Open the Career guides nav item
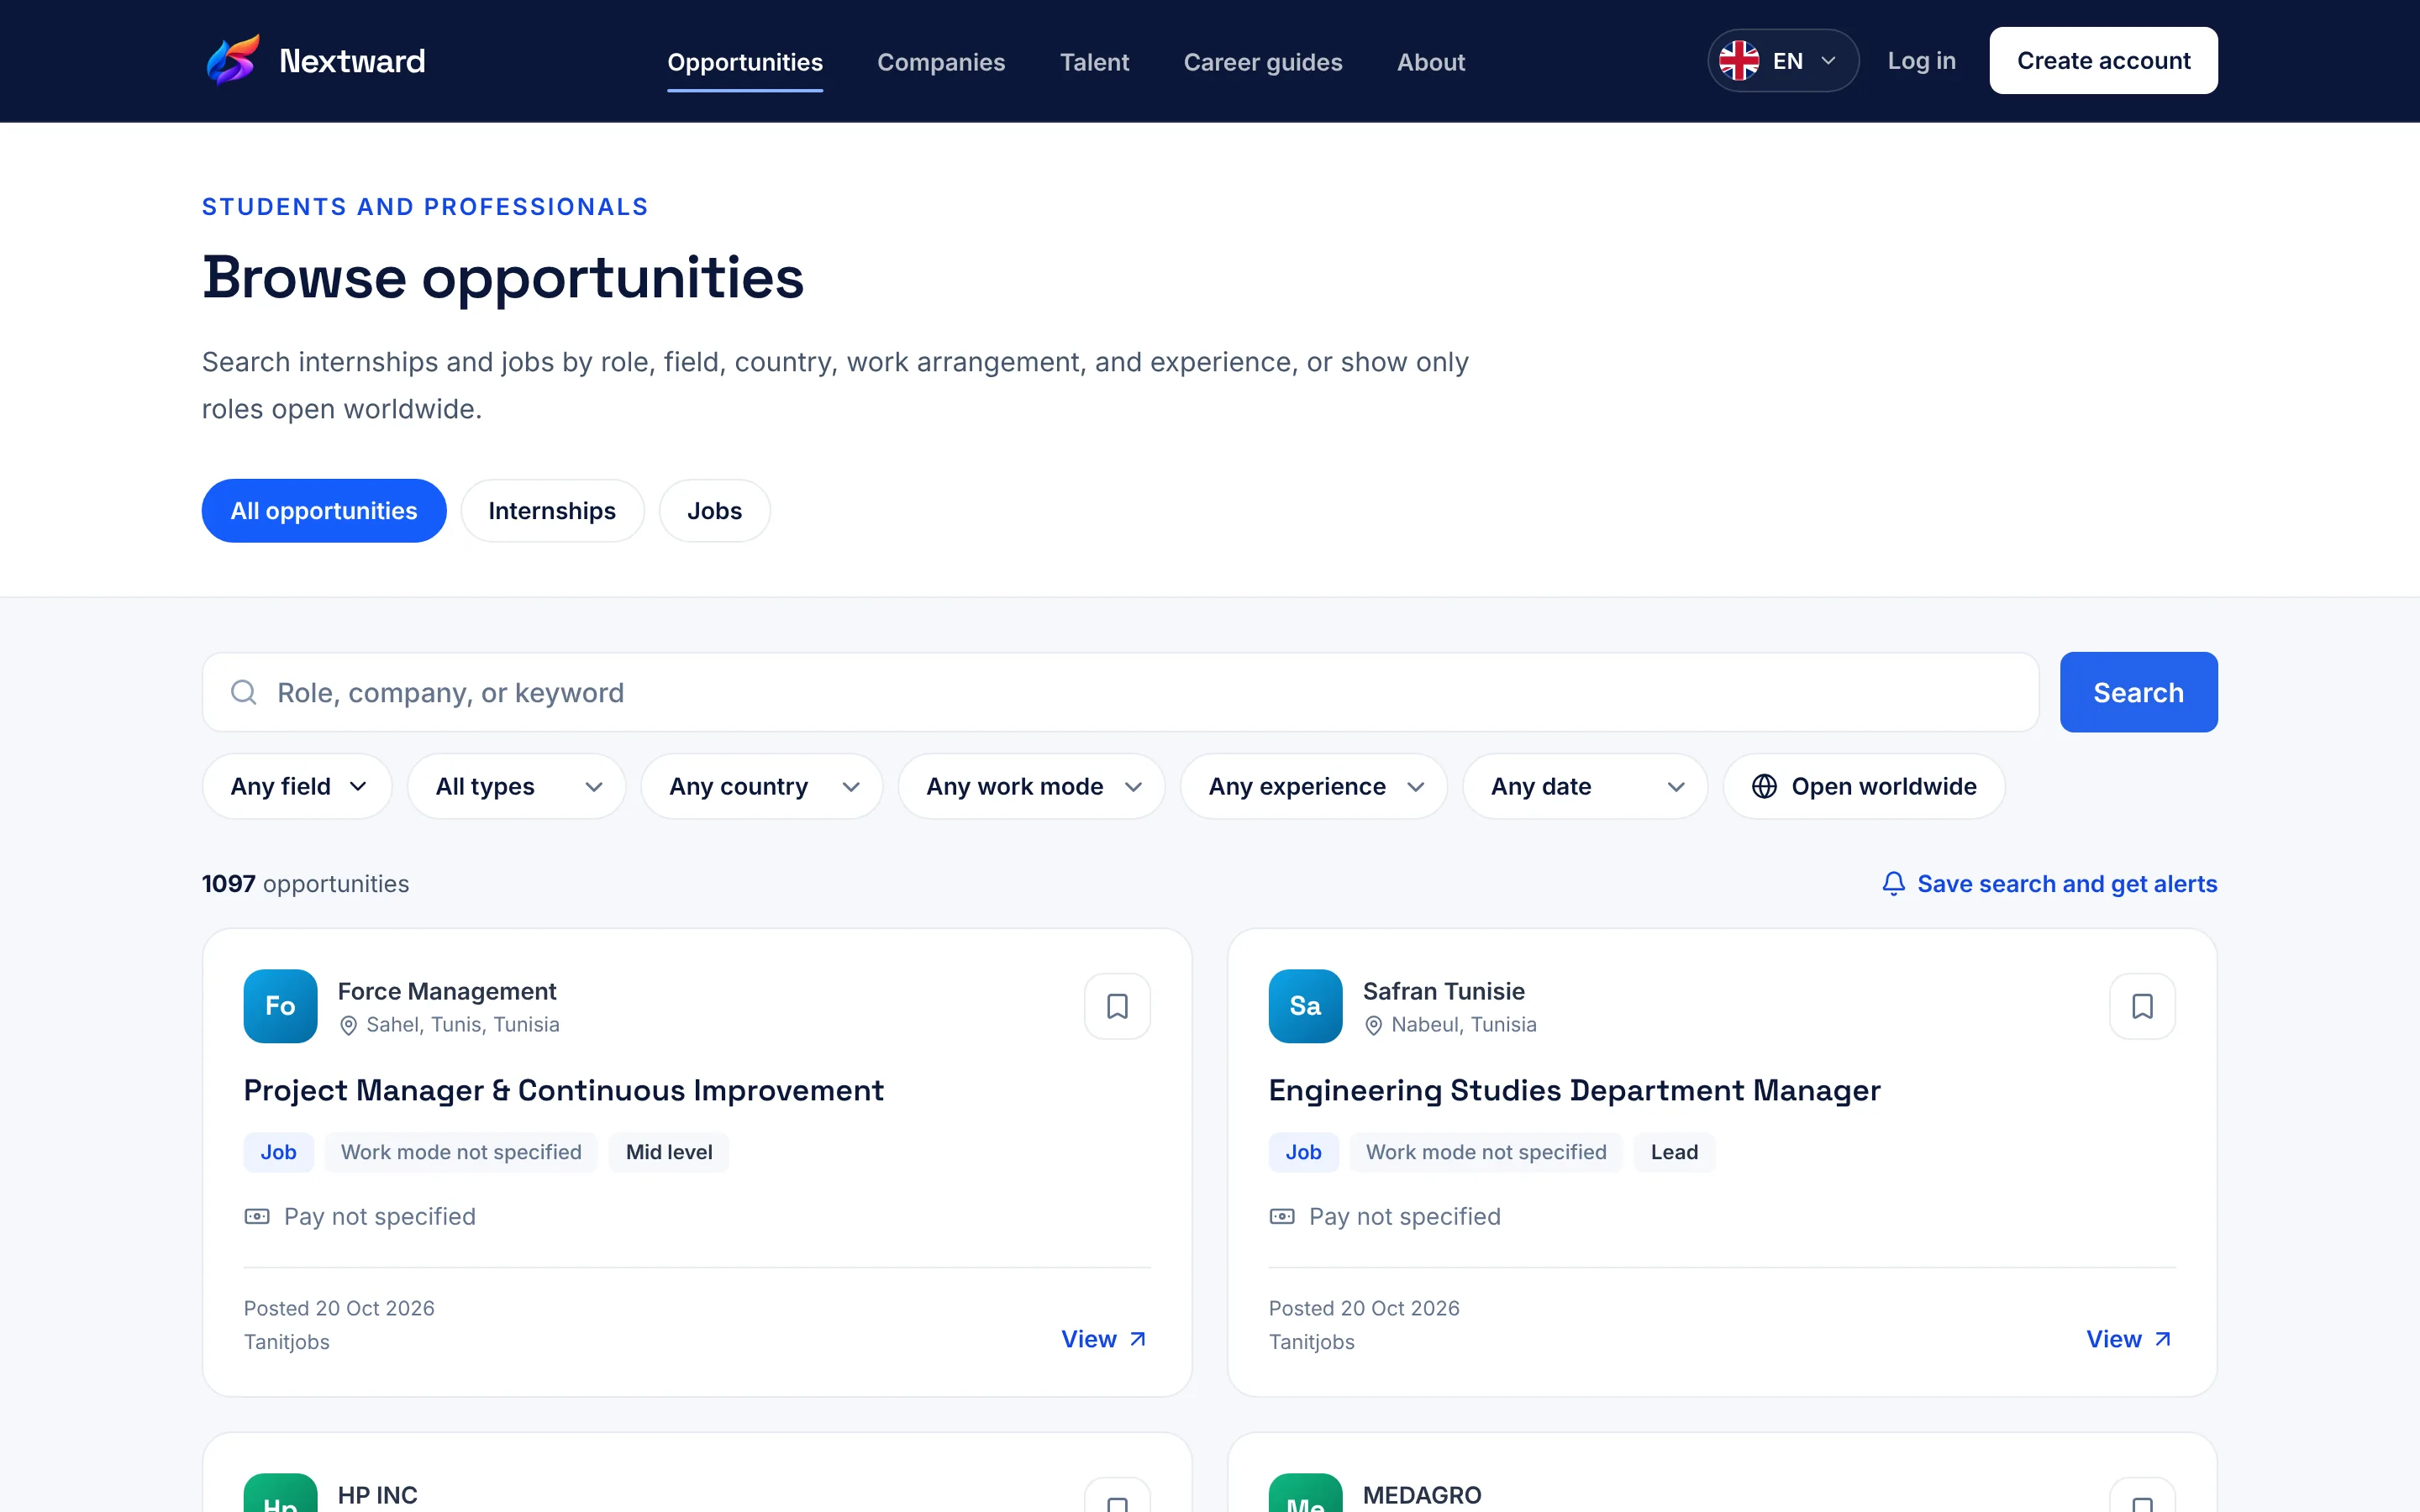Viewport: 2420px width, 1512px height. [1263, 62]
